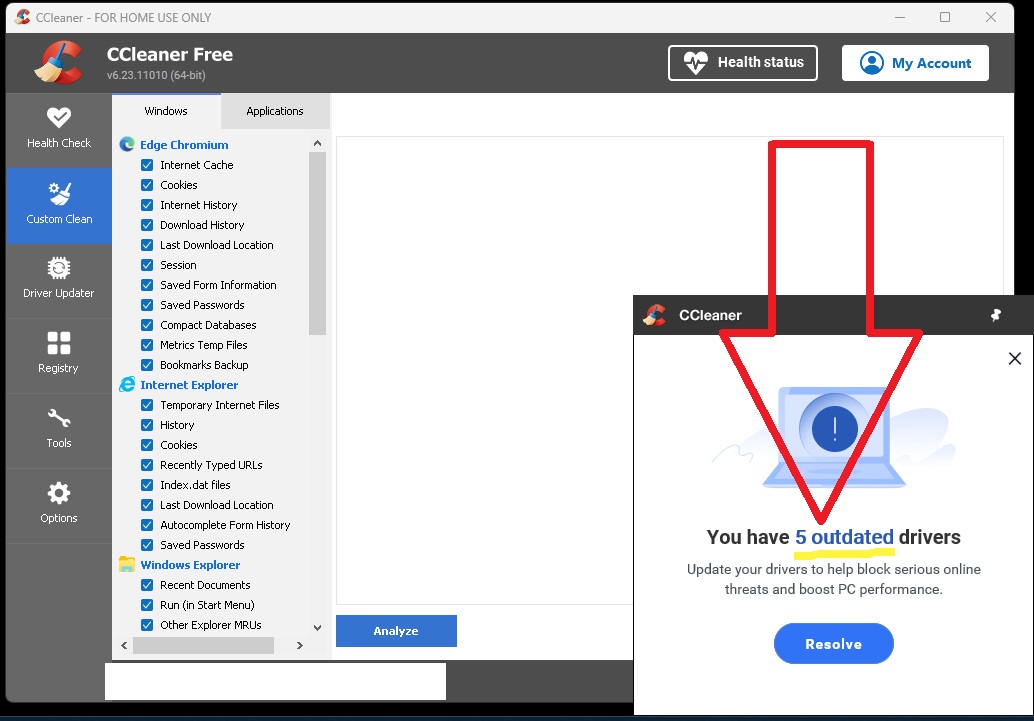Toggle Compact Databases checkbox

pyautogui.click(x=147, y=325)
